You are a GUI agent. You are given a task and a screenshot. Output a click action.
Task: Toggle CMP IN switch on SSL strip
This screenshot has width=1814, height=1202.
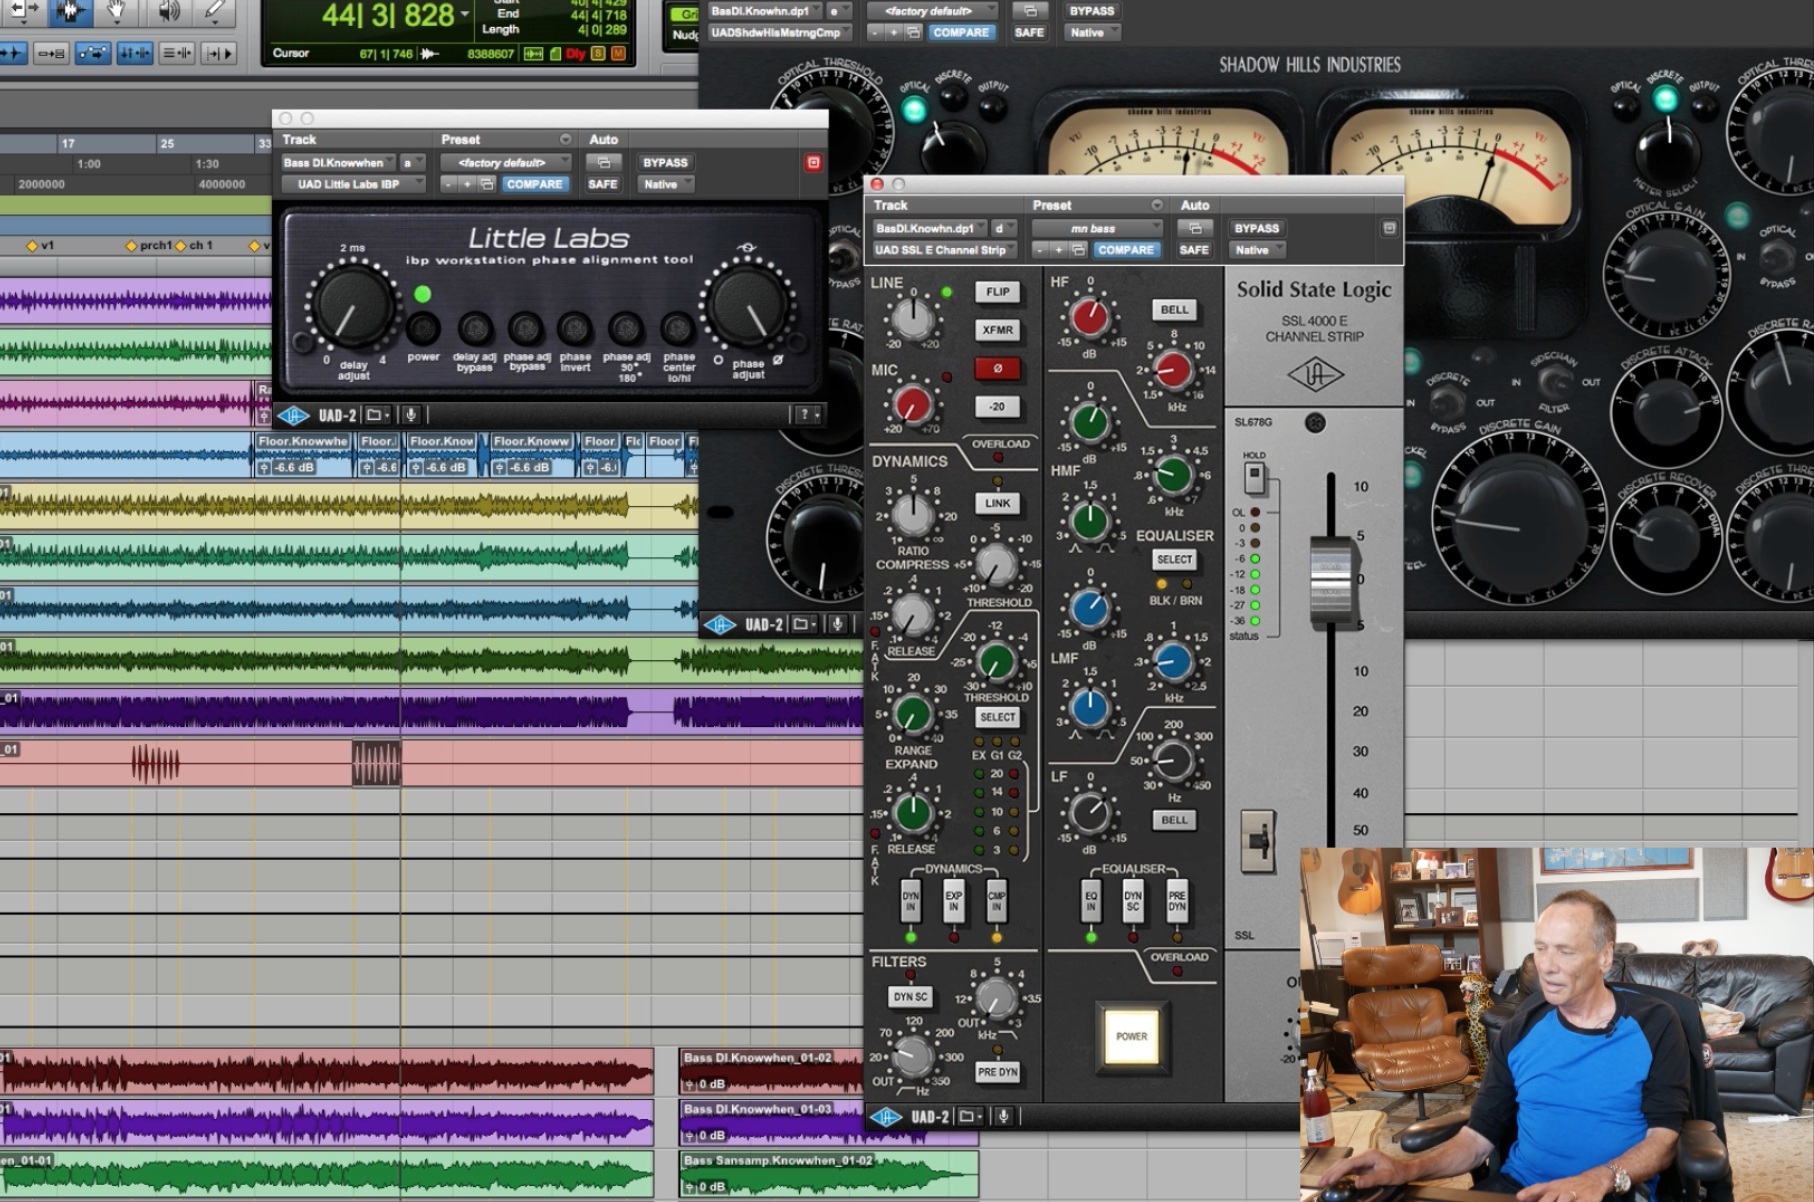[x=996, y=899]
